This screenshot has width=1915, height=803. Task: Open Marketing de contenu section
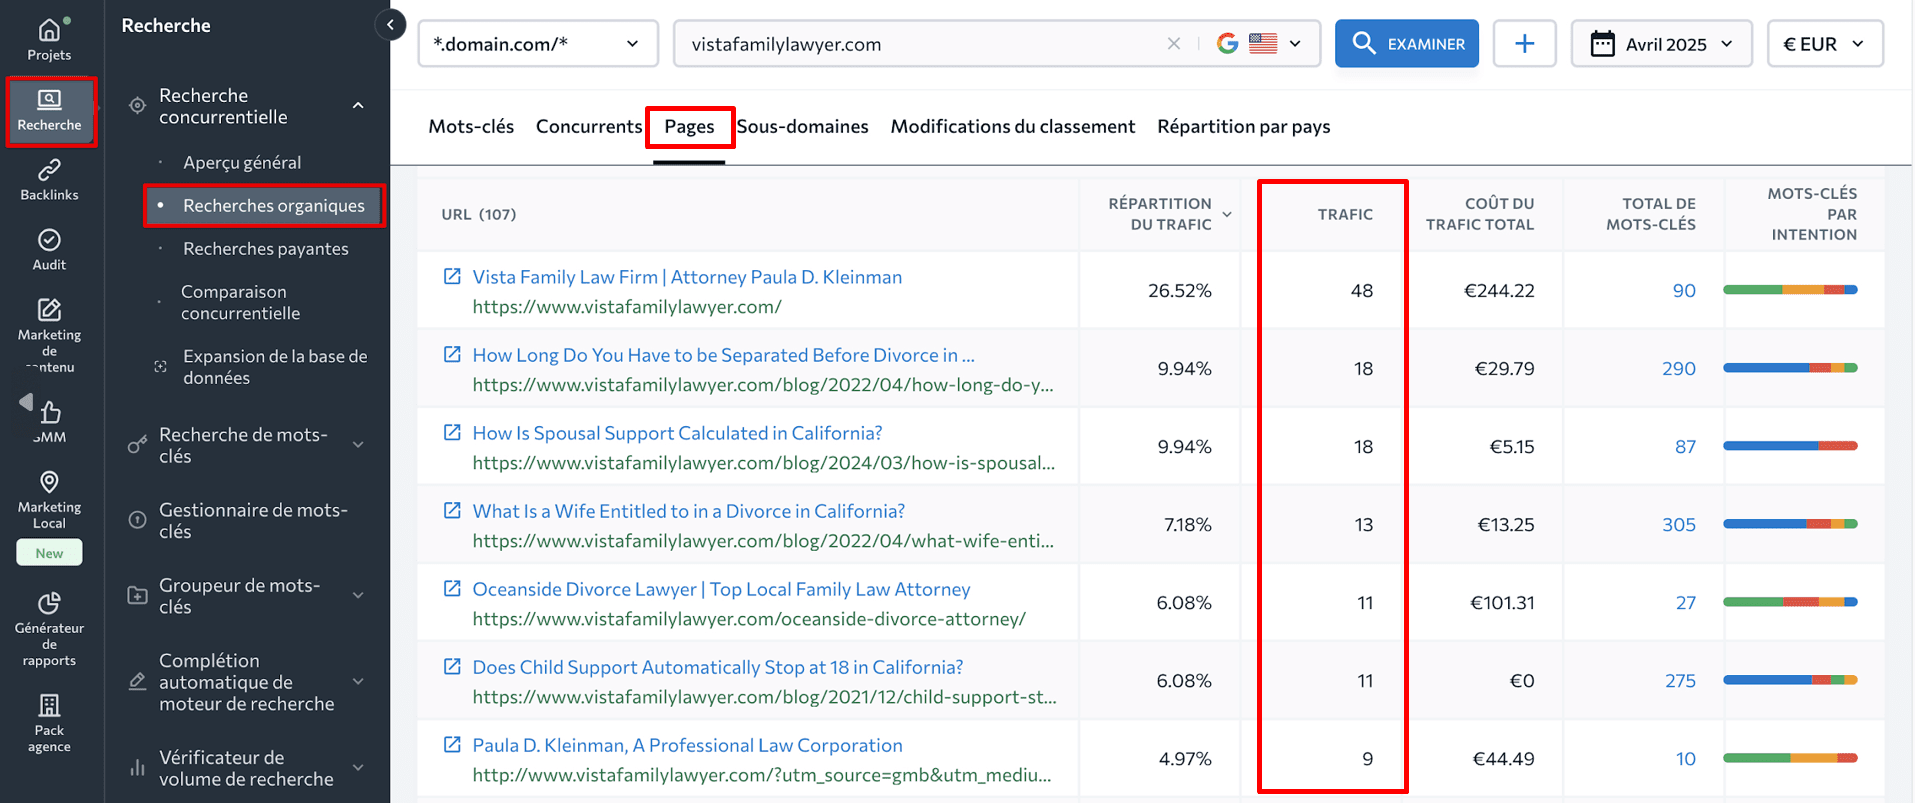pos(49,336)
